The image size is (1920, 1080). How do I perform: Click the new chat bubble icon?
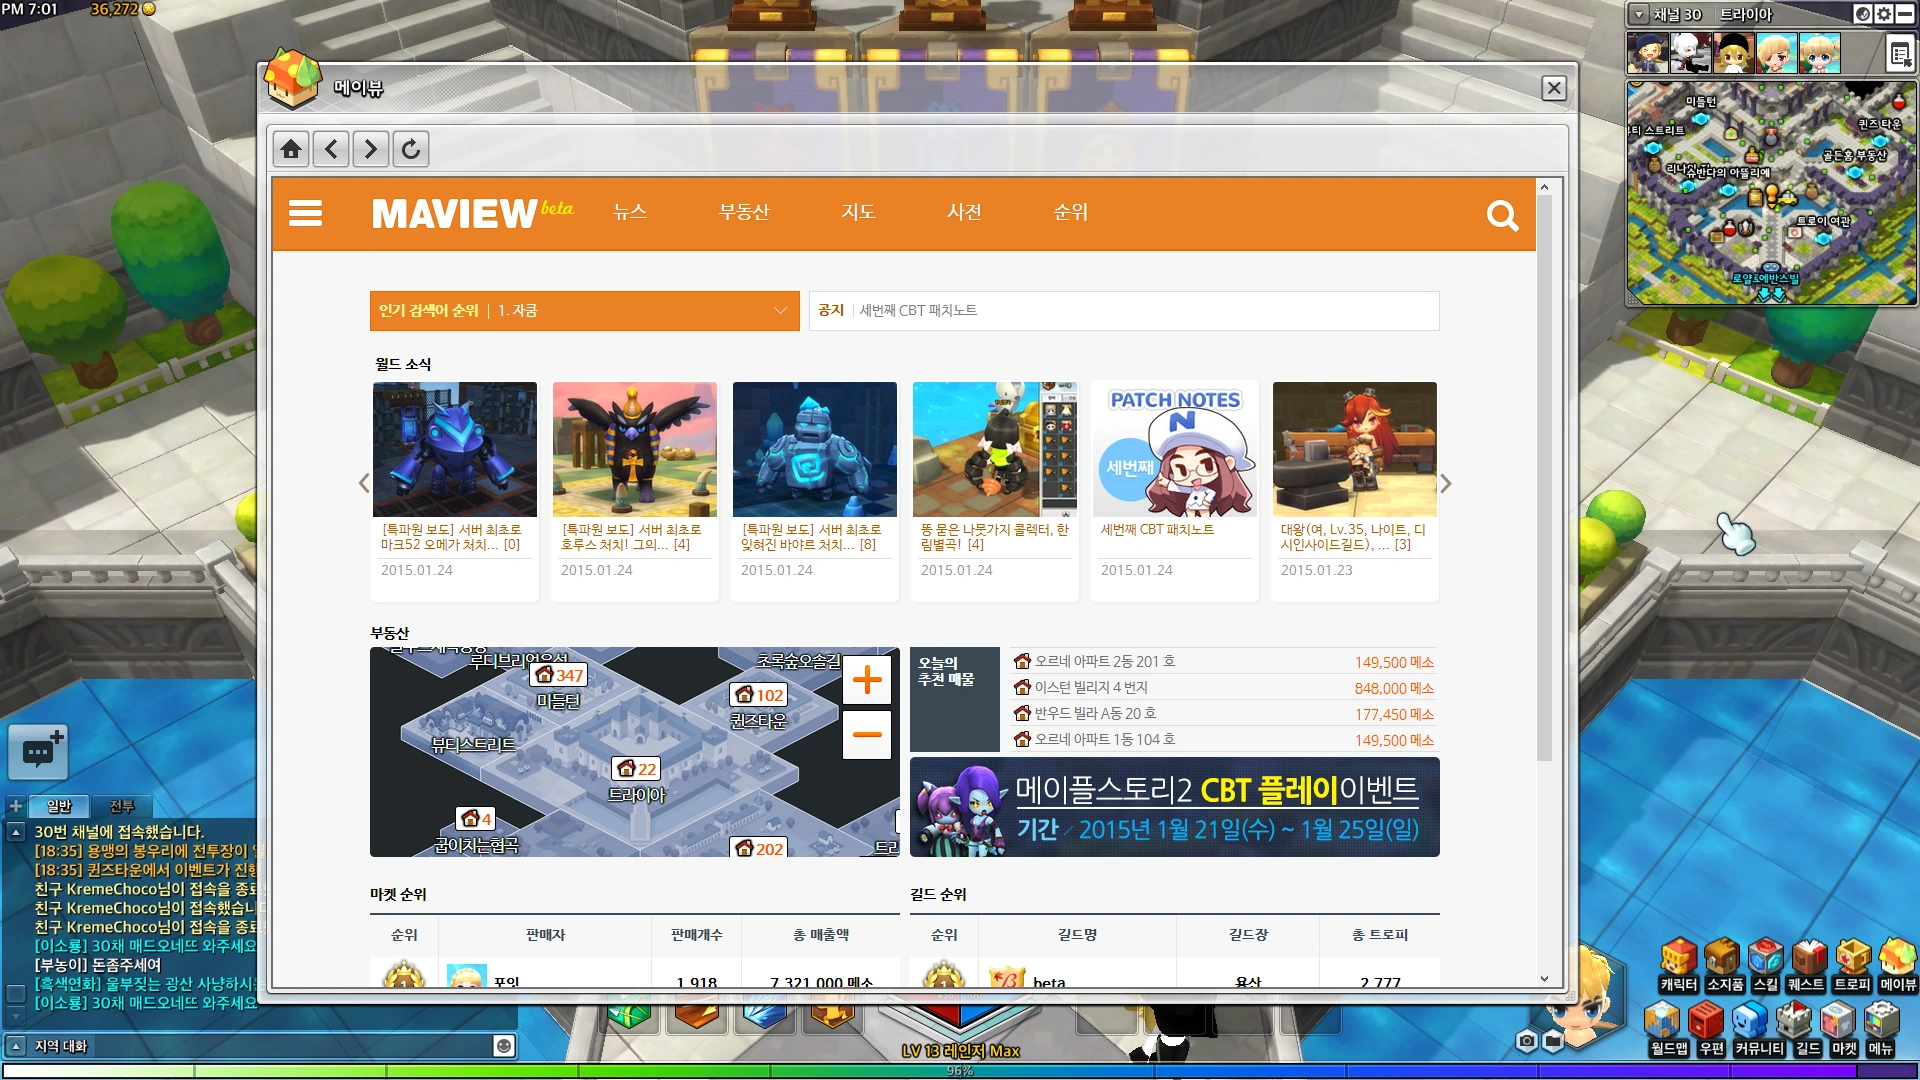(39, 751)
